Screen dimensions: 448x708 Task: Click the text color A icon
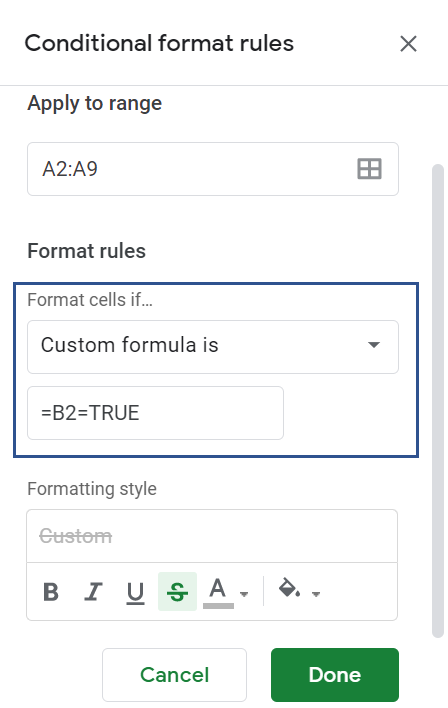(218, 592)
